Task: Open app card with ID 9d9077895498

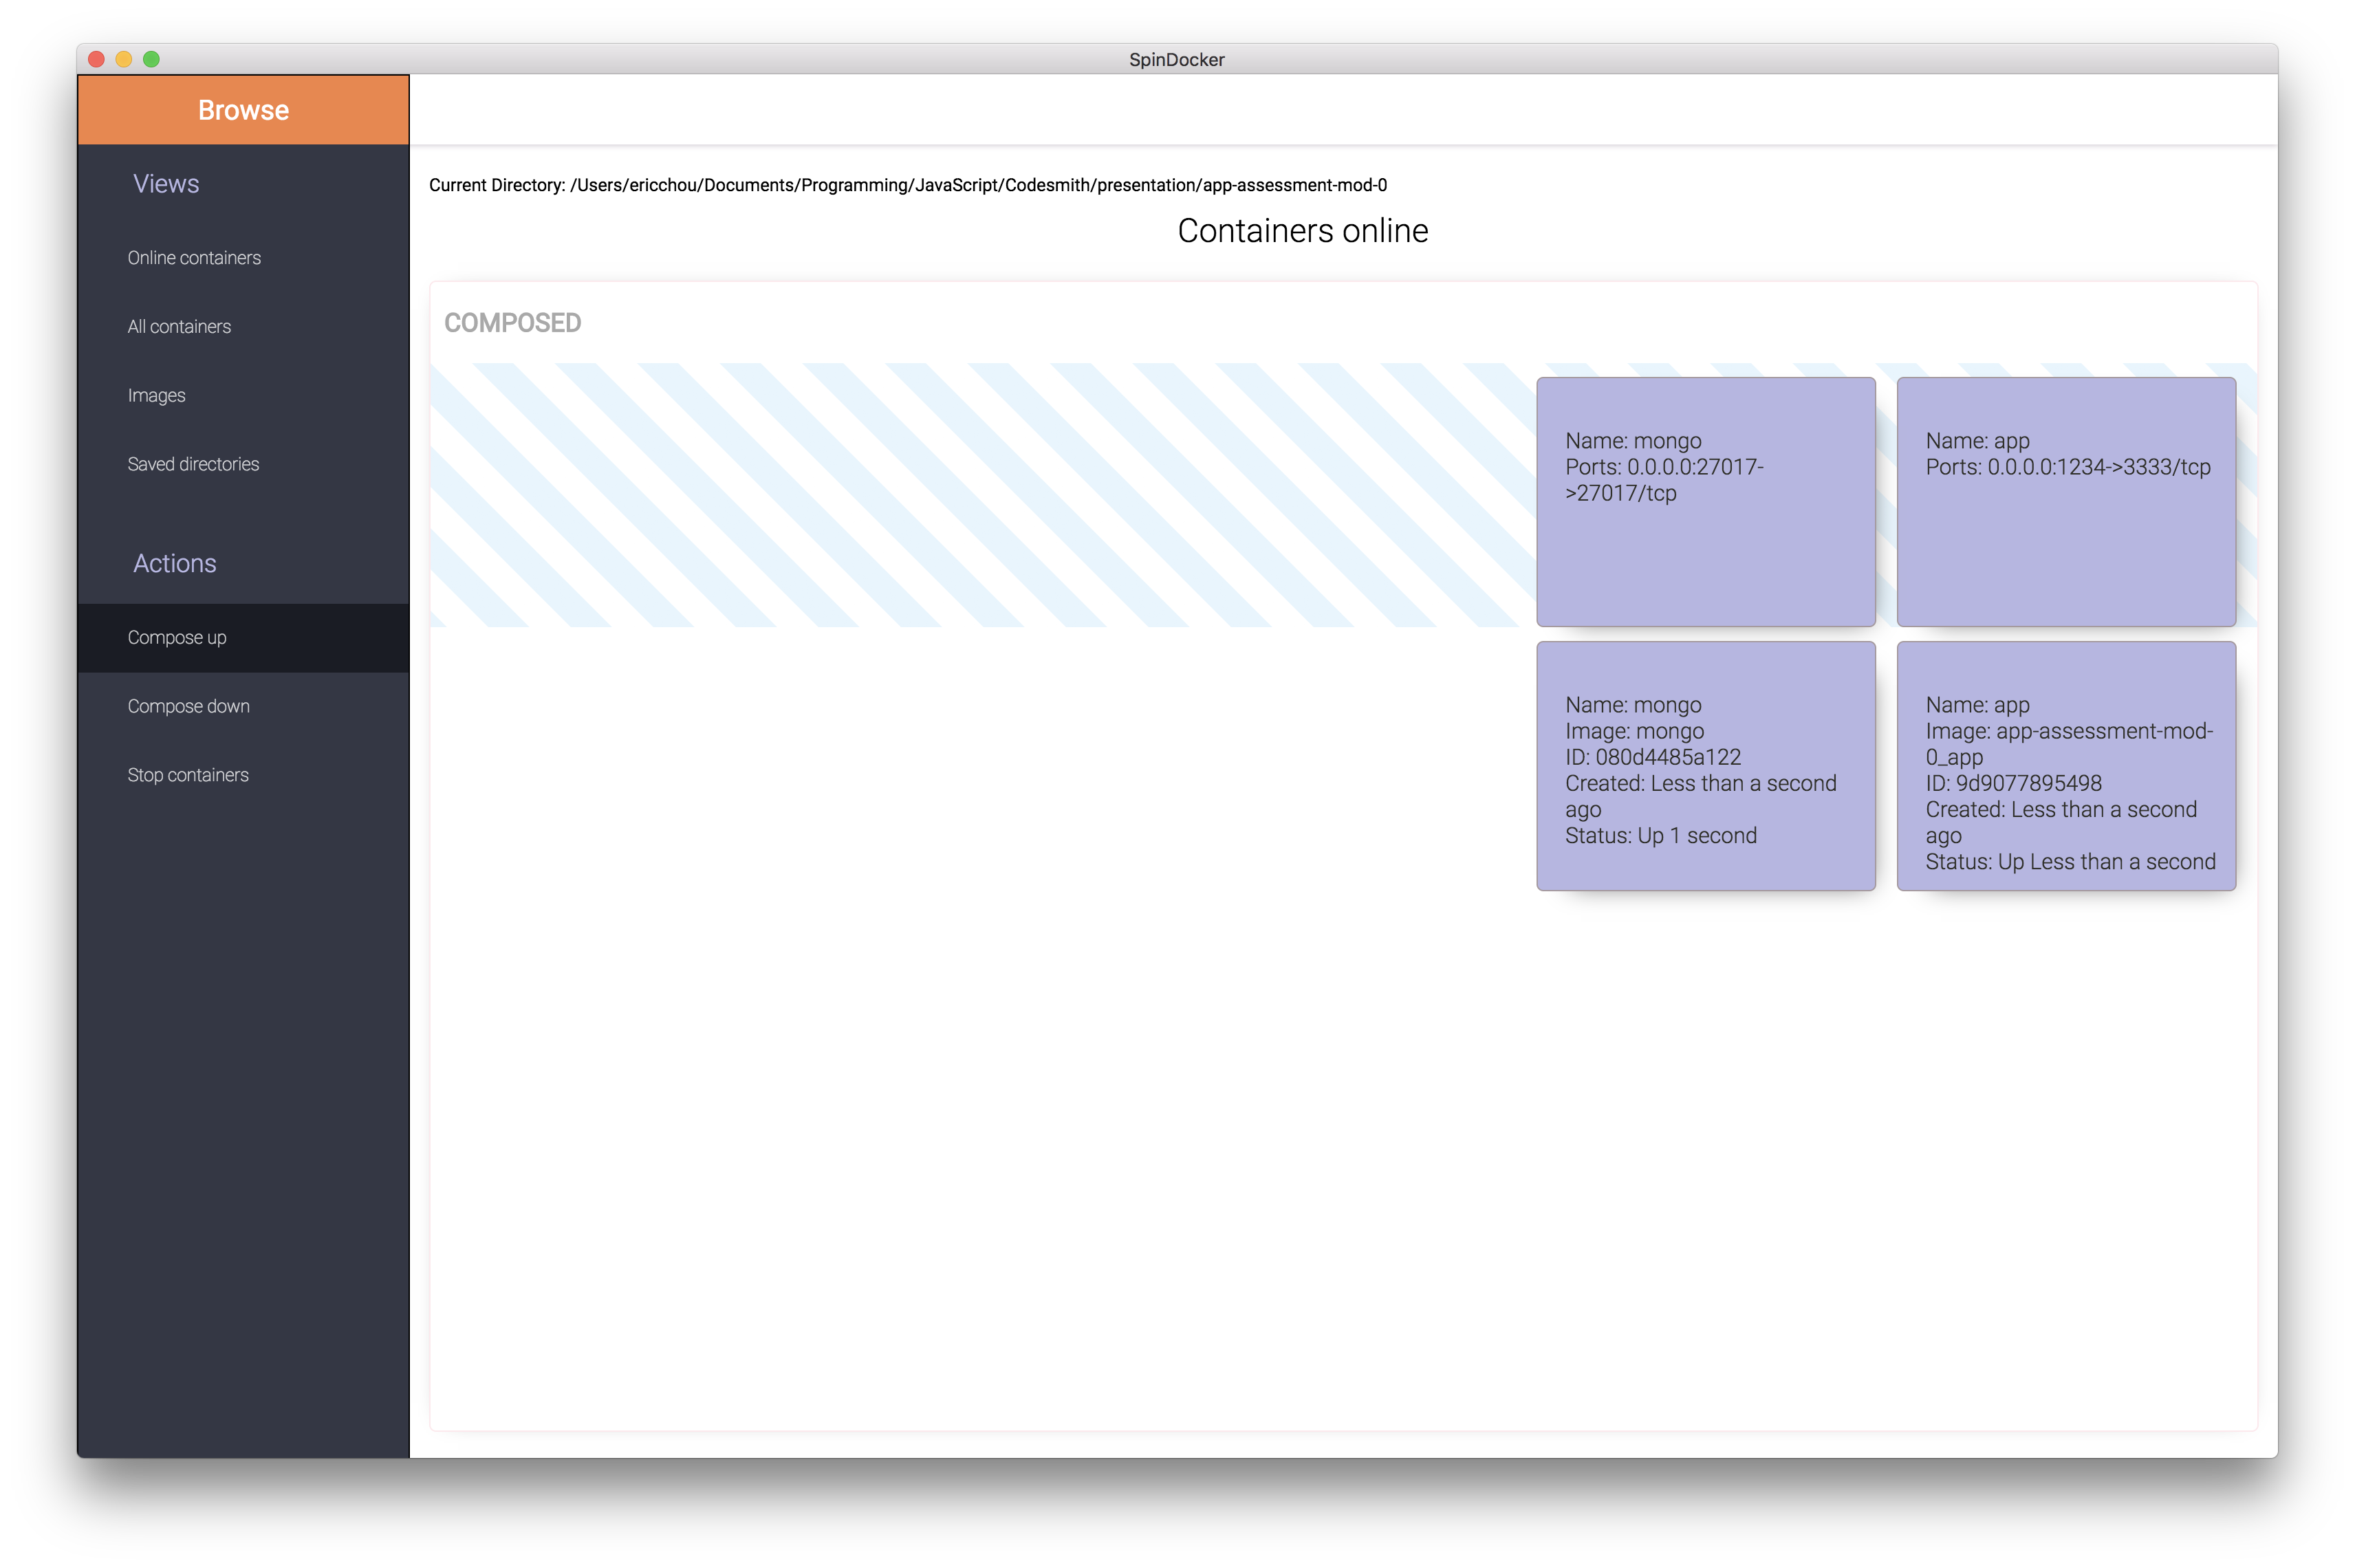Action: pos(2066,766)
